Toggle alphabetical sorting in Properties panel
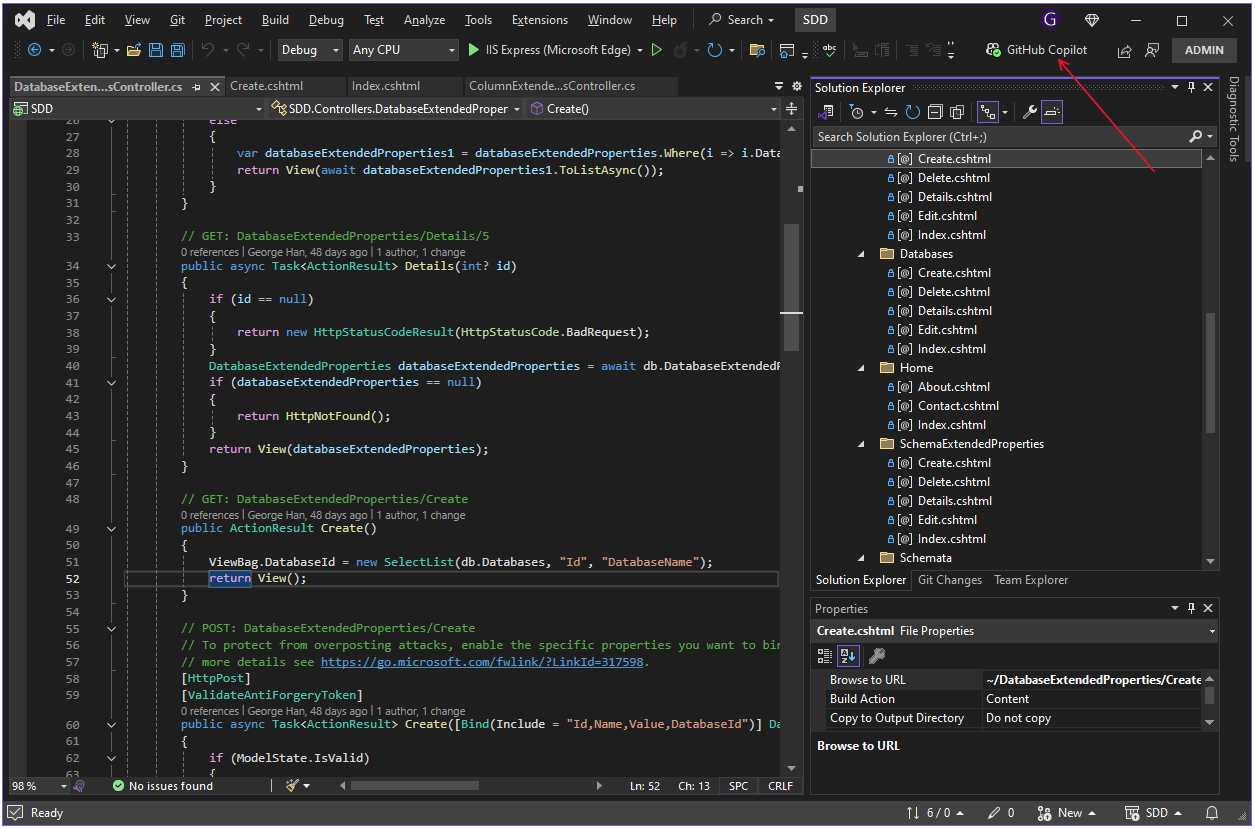This screenshot has width=1255, height=829. (x=847, y=656)
